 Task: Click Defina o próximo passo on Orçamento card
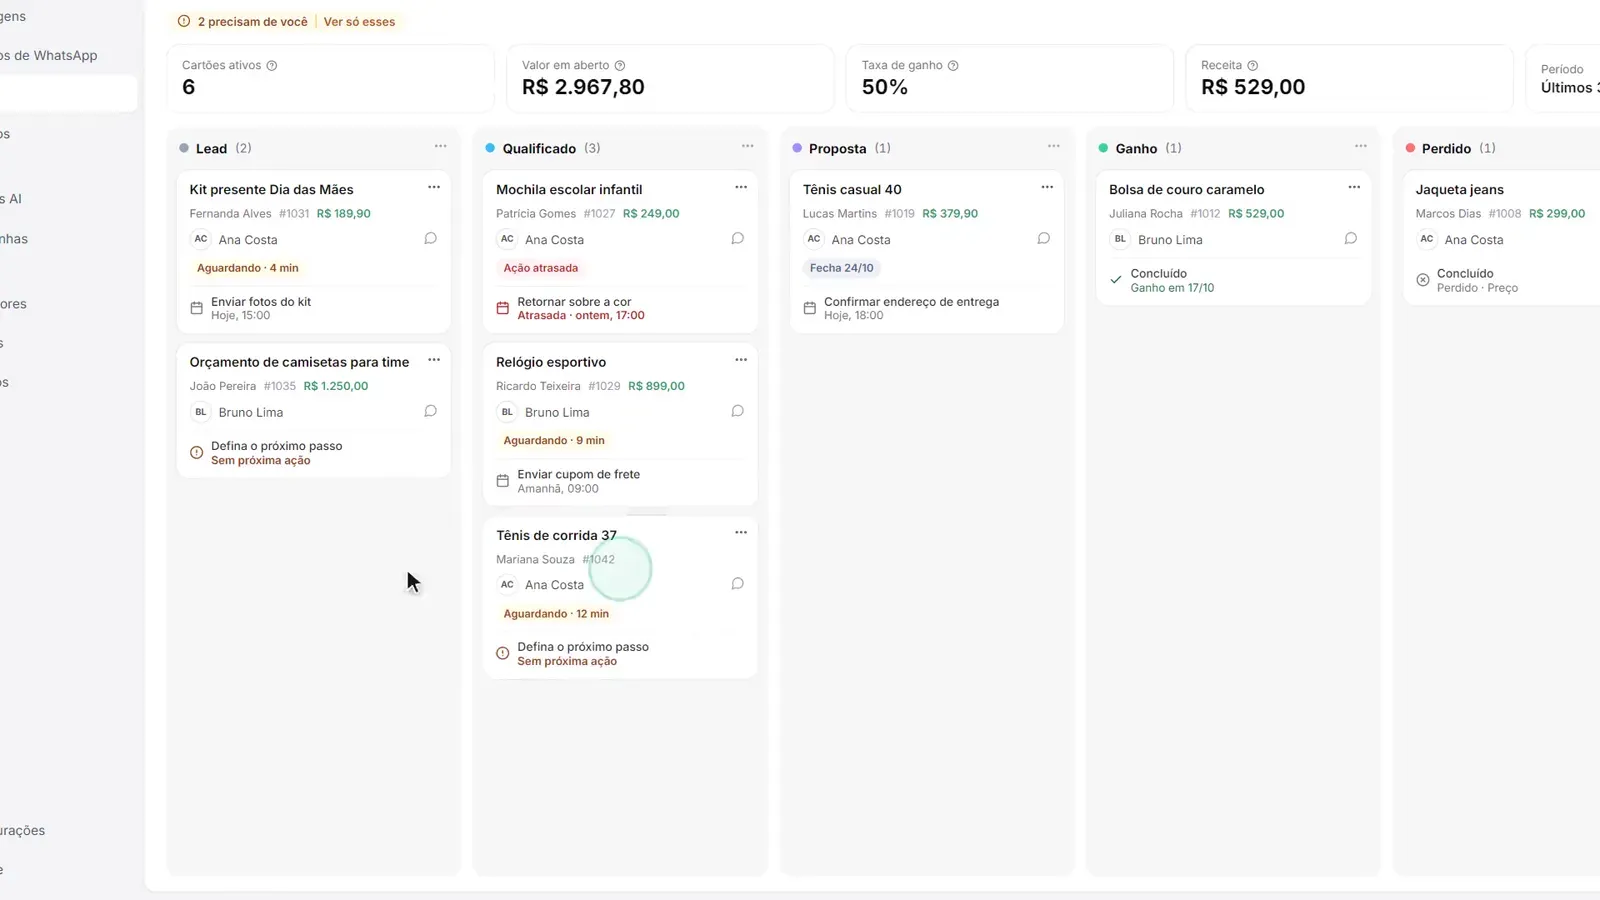coord(276,446)
